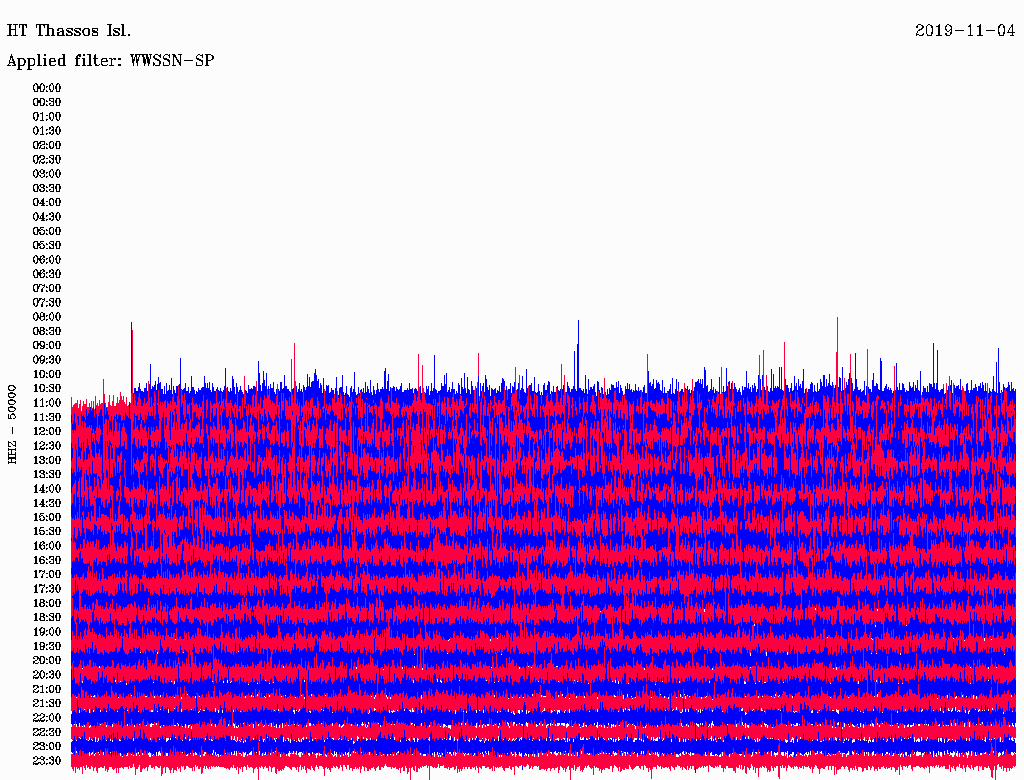Screen dimensions: 1024x780
Task: Click the 16:00 time label
Action: (47, 546)
